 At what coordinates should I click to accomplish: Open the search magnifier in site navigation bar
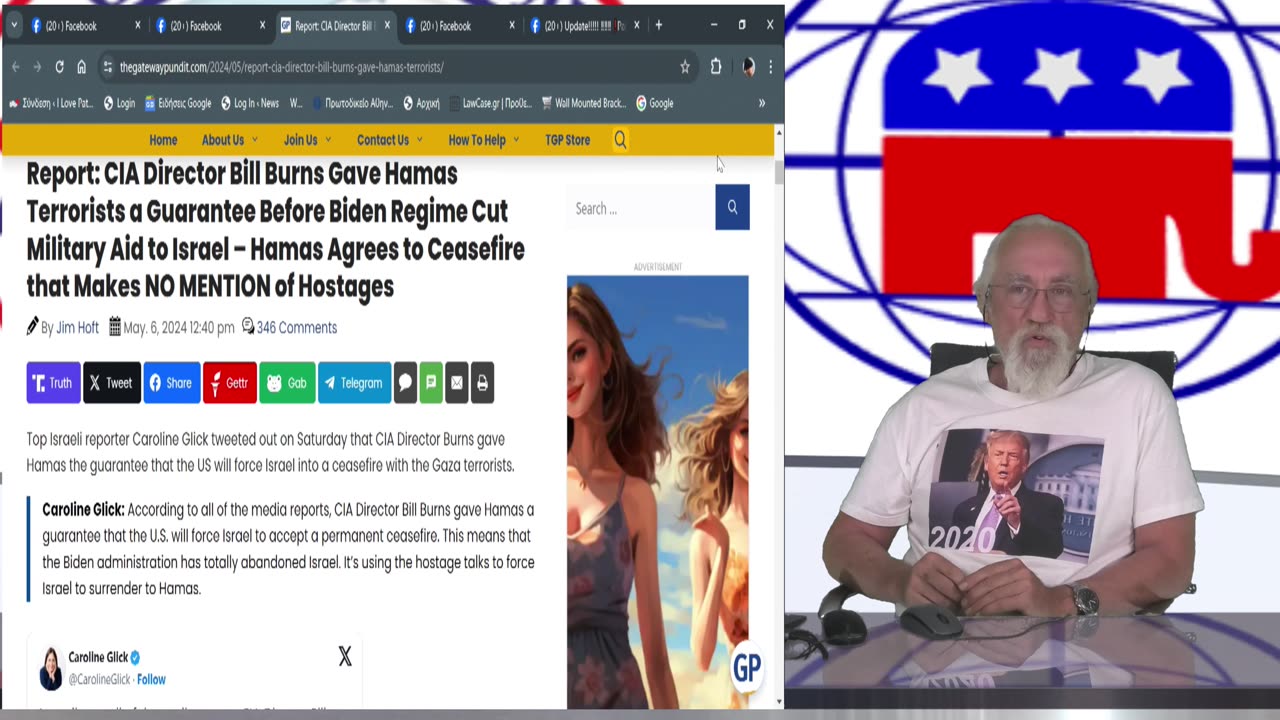point(620,140)
